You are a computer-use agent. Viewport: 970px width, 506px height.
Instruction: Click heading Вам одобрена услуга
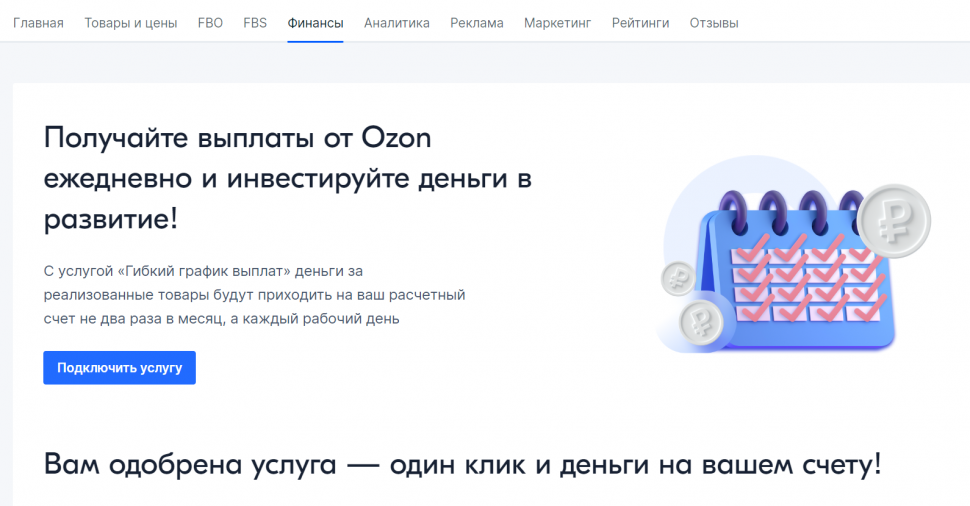pos(462,464)
